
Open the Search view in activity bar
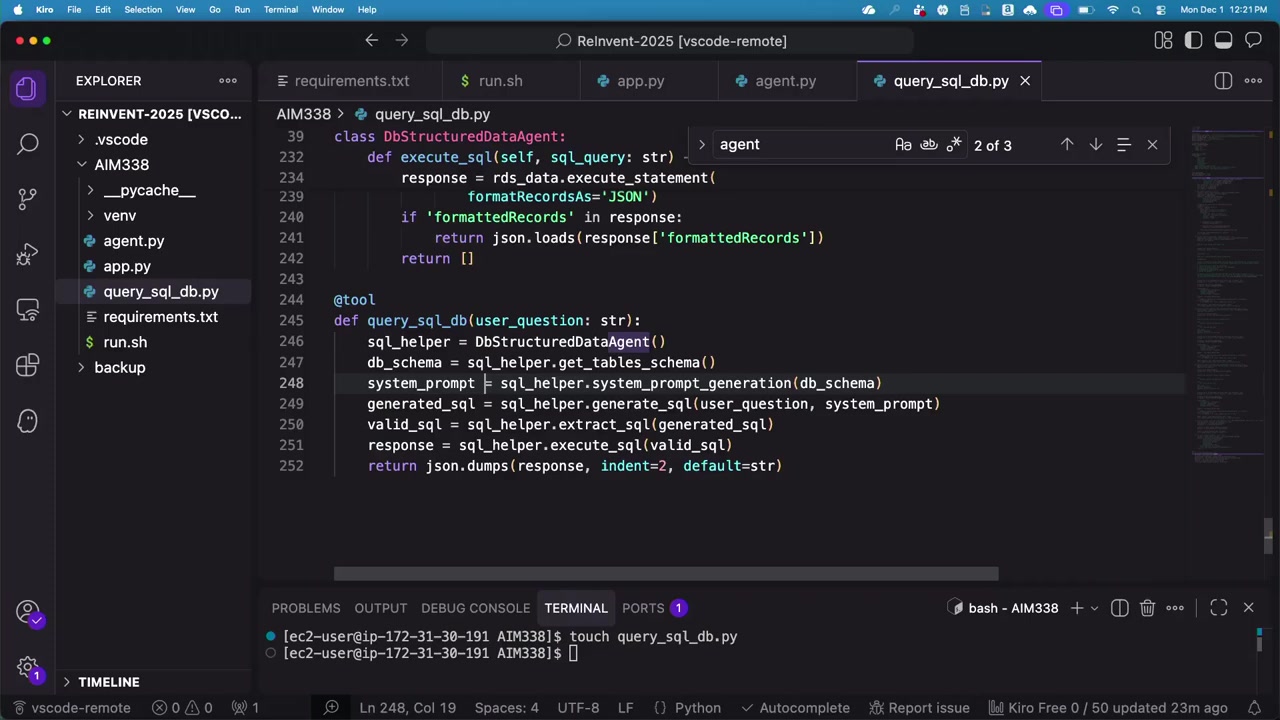(x=27, y=144)
